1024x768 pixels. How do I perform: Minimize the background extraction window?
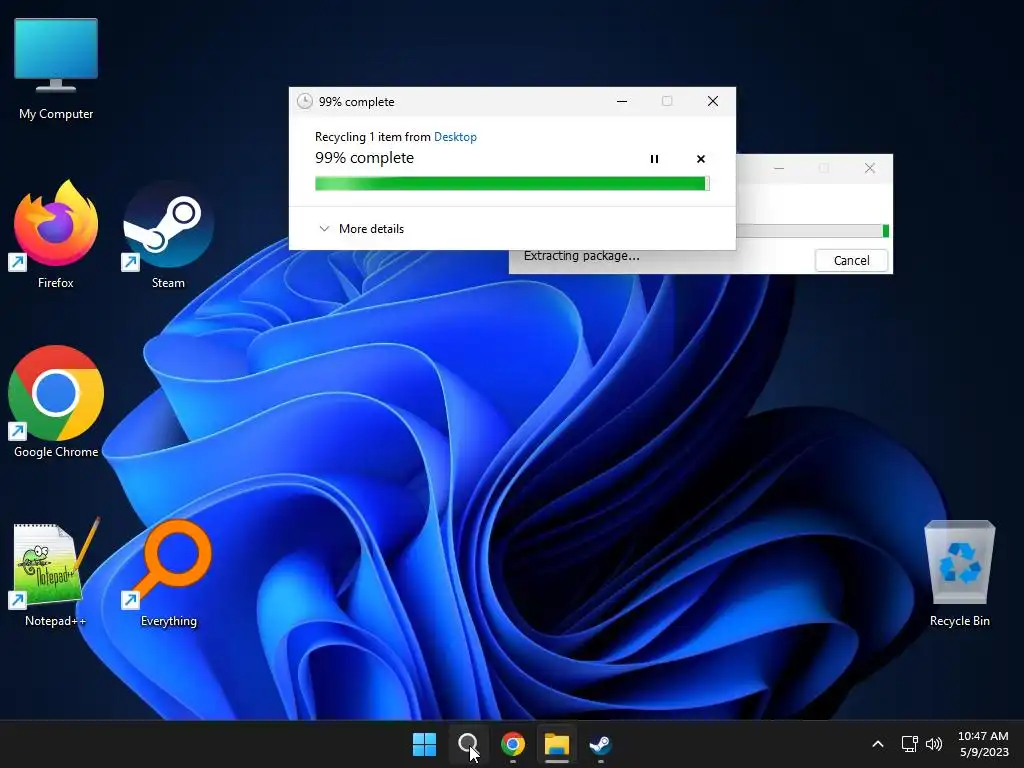click(x=779, y=168)
